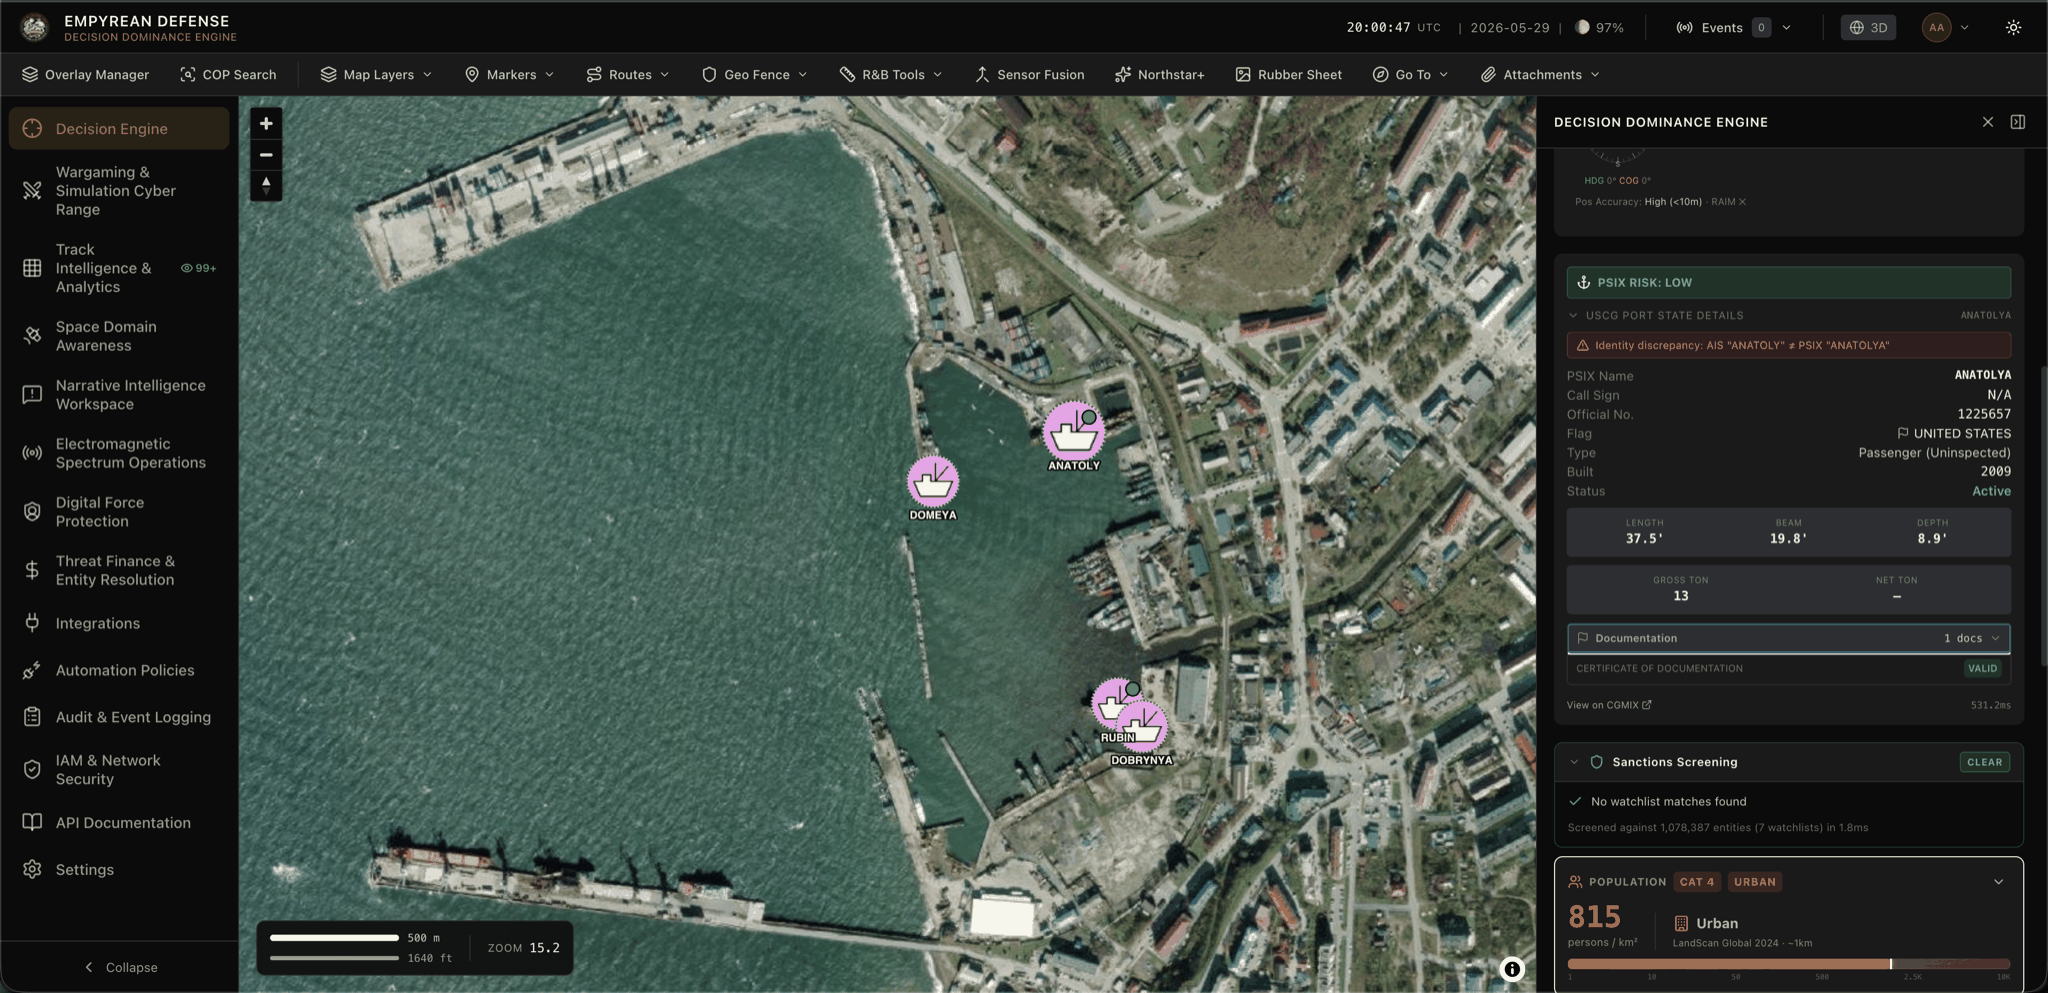Click the Automation Policies icon
The image size is (2048, 993).
[x=32, y=670]
